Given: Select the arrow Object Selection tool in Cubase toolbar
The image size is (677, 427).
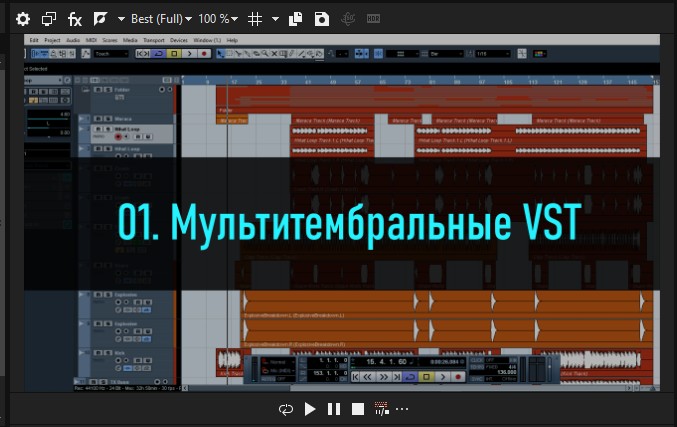Looking at the screenshot, I should pos(220,54).
